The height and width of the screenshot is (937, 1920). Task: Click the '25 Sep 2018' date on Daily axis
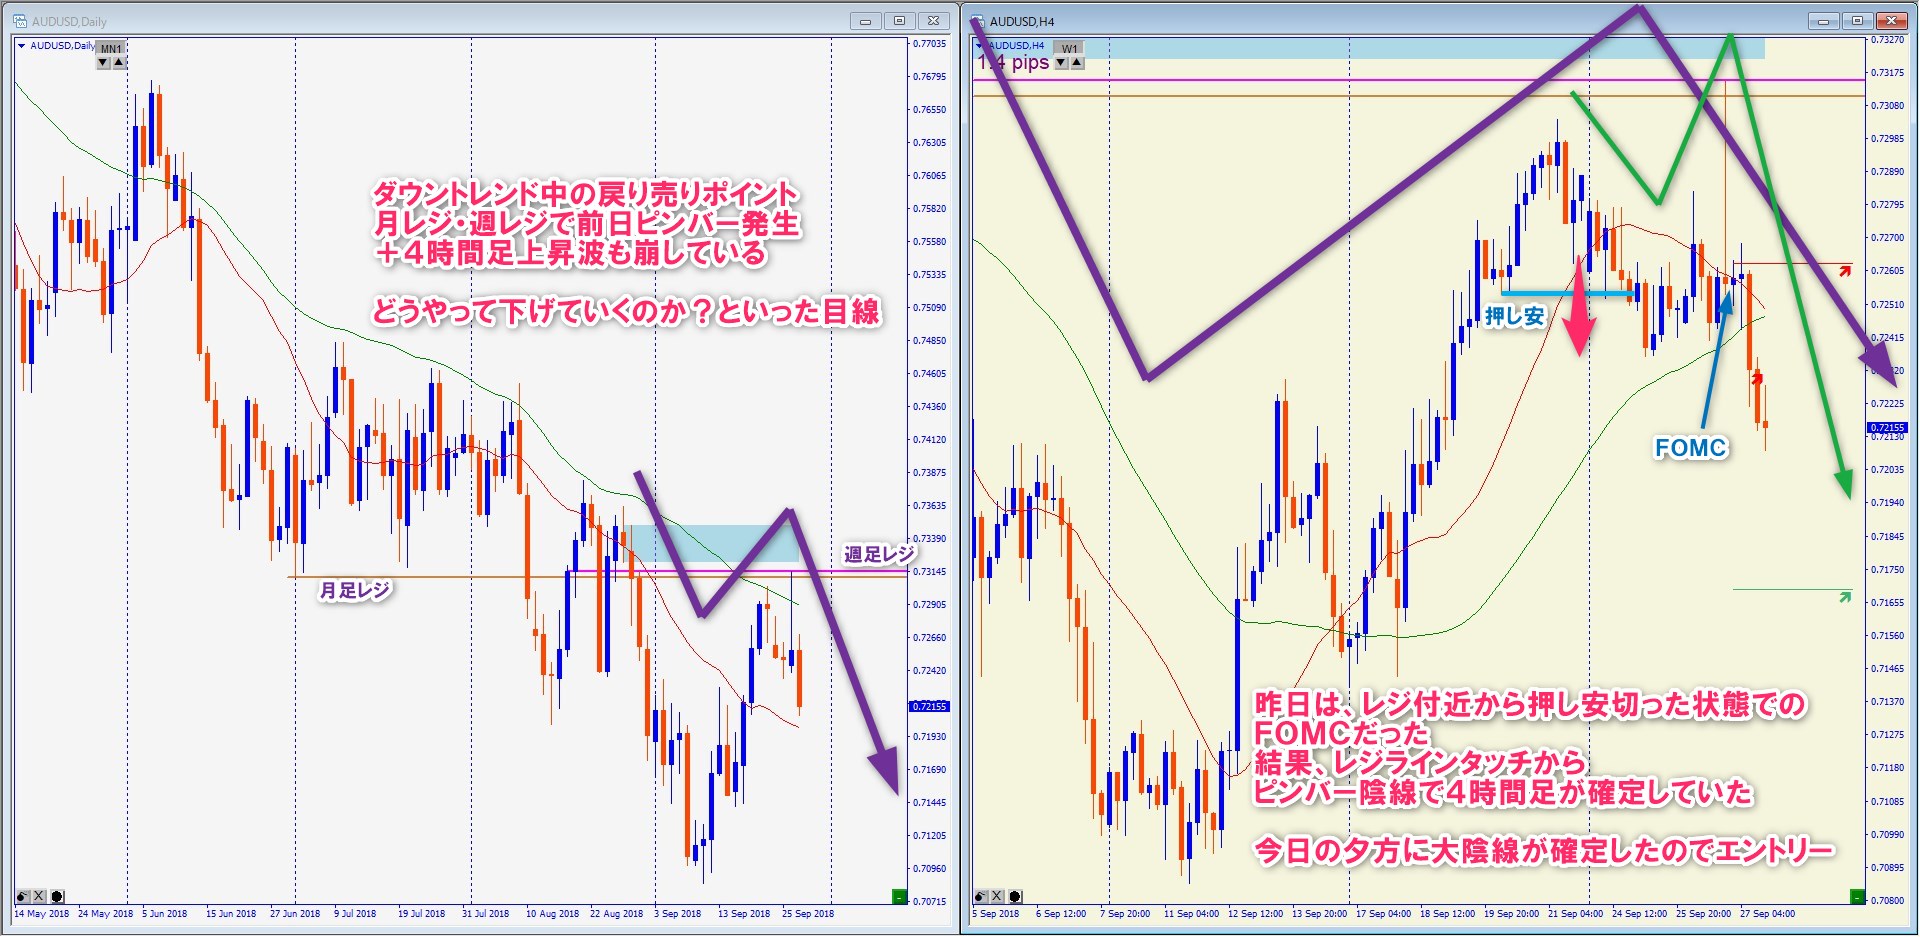808,913
